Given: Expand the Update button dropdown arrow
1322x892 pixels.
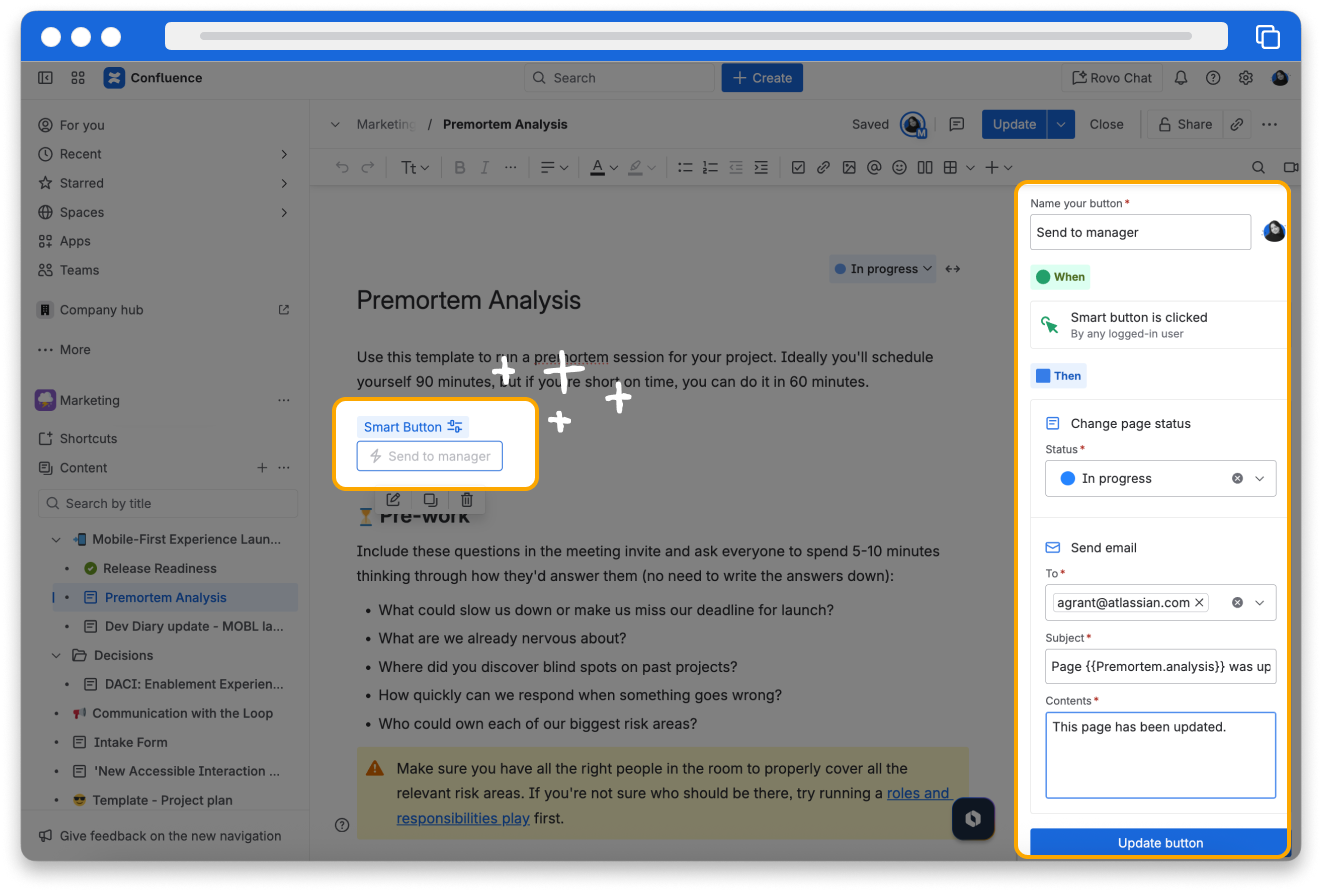Looking at the screenshot, I should point(1061,125).
